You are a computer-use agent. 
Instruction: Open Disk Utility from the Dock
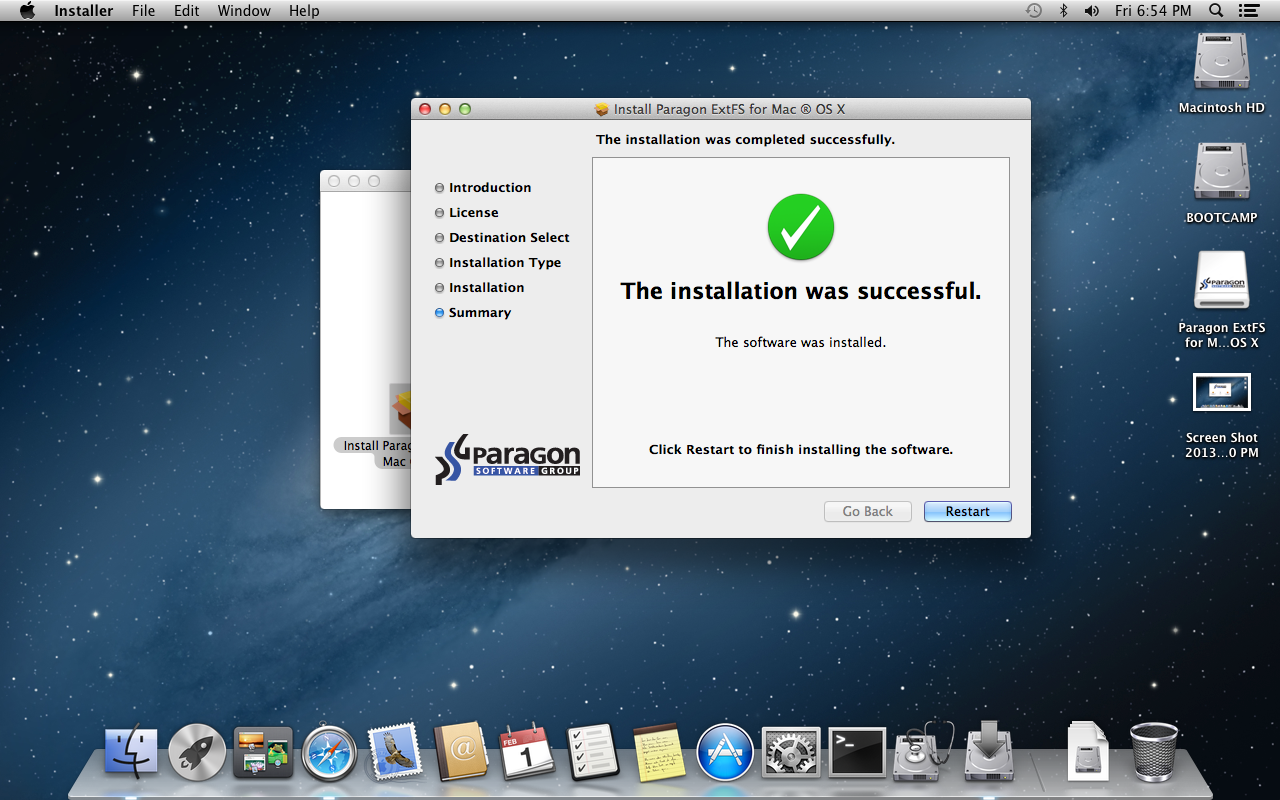923,752
